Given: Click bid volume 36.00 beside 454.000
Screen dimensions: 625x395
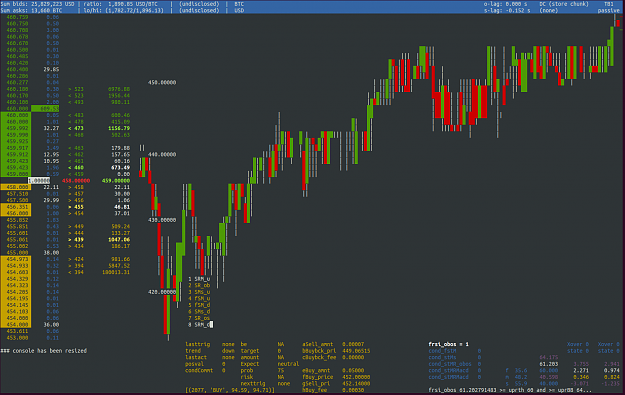Looking at the screenshot, I should point(51,324).
